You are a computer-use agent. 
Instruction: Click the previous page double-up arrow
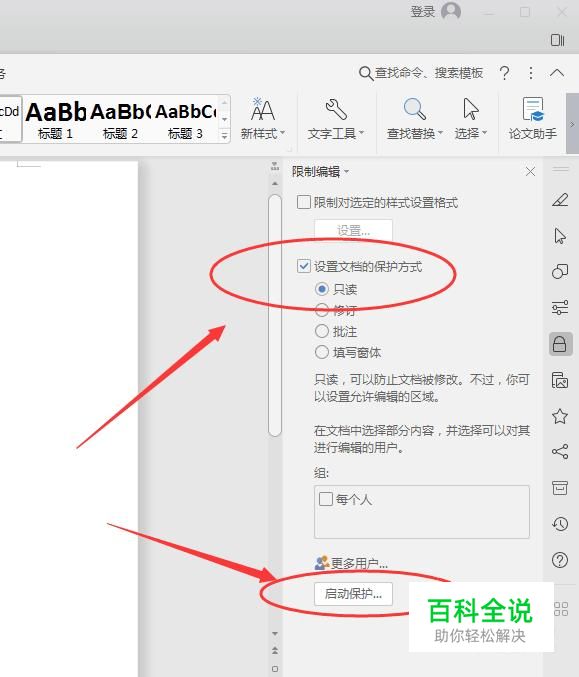pyautogui.click(x=275, y=651)
